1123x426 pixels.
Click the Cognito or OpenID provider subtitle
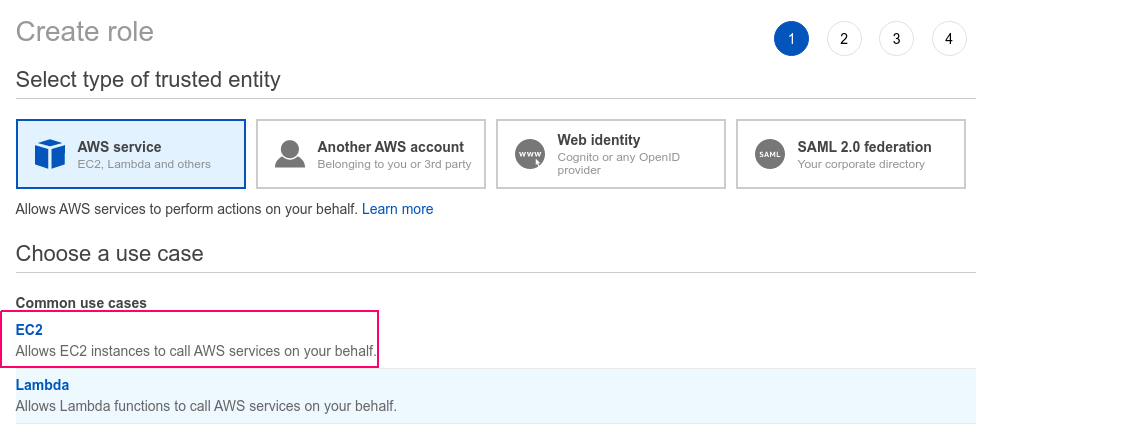(619, 163)
